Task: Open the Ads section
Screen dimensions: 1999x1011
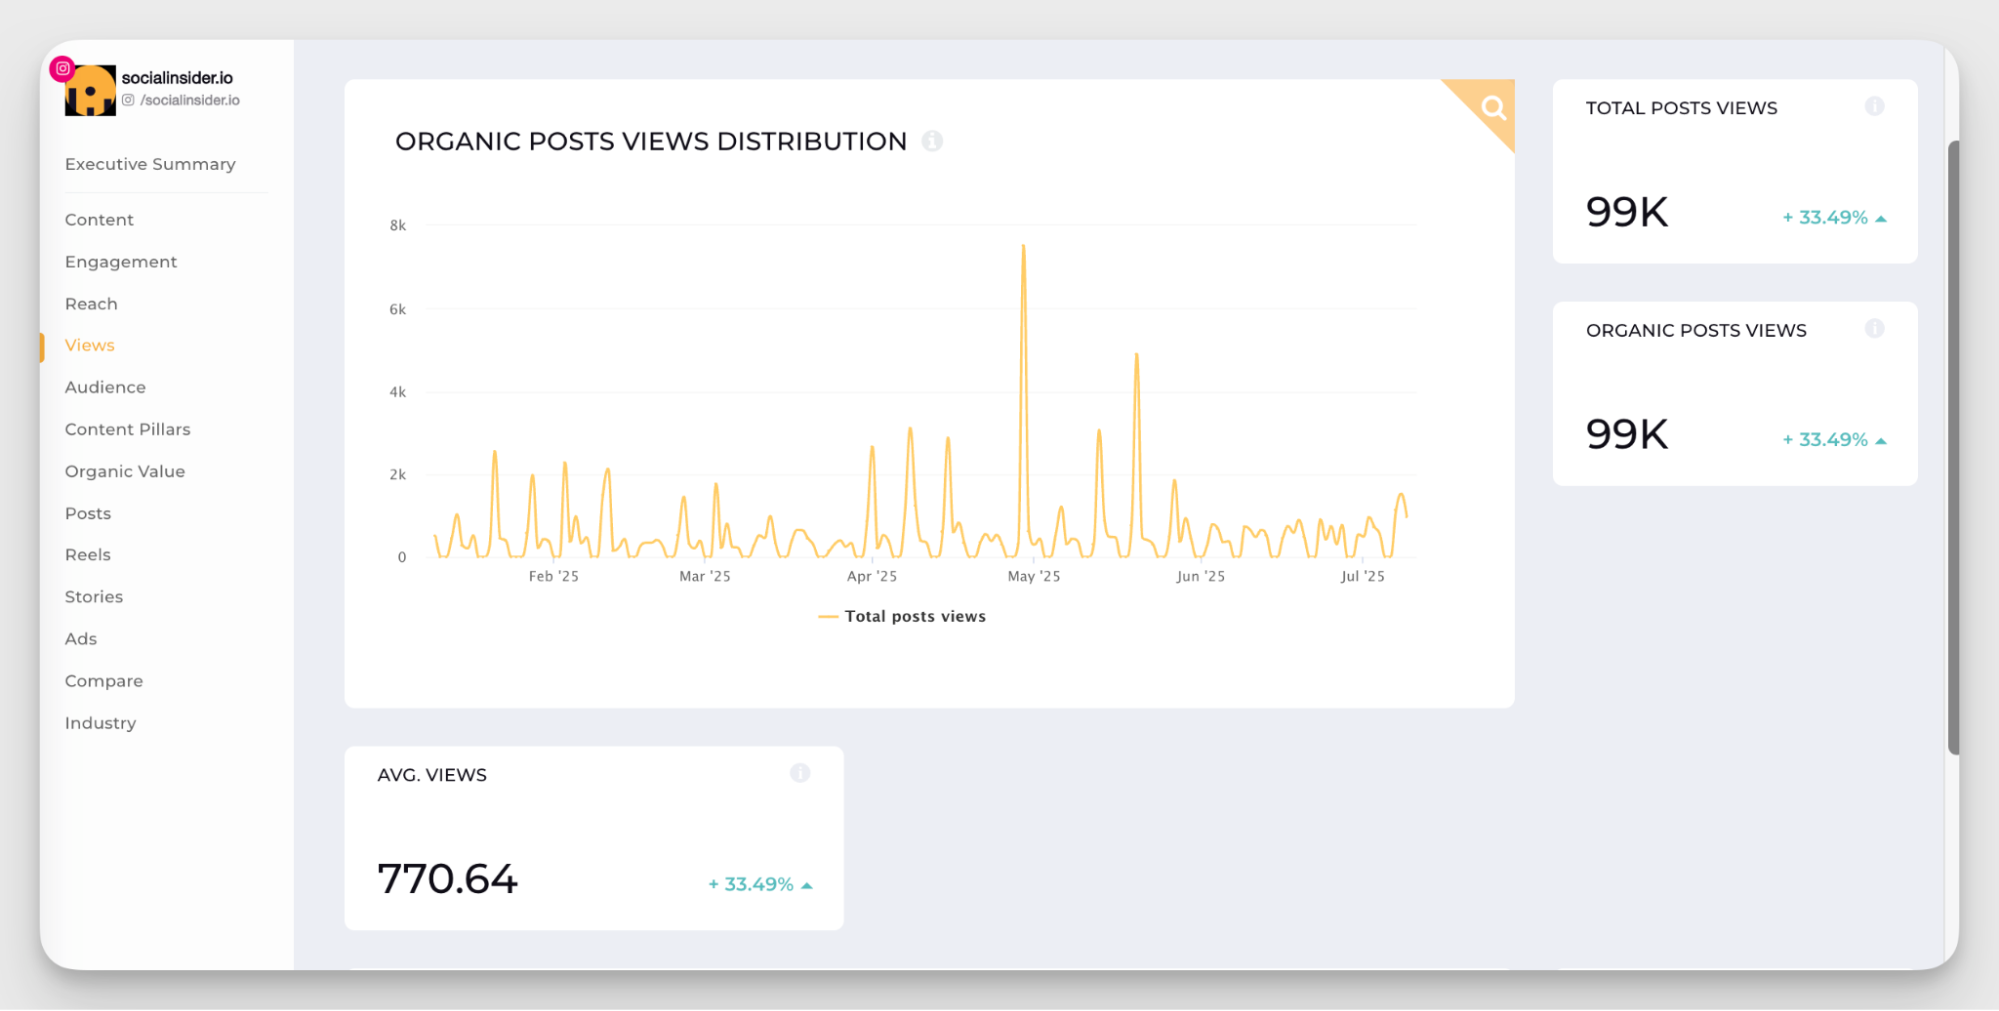Action: [81, 639]
